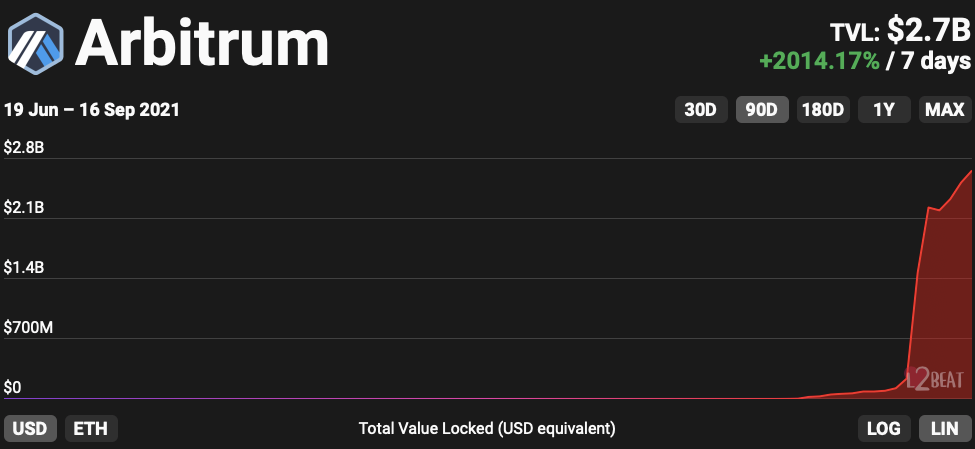Image resolution: width=975 pixels, height=449 pixels.
Task: Show the MAX time range
Action: [944, 110]
